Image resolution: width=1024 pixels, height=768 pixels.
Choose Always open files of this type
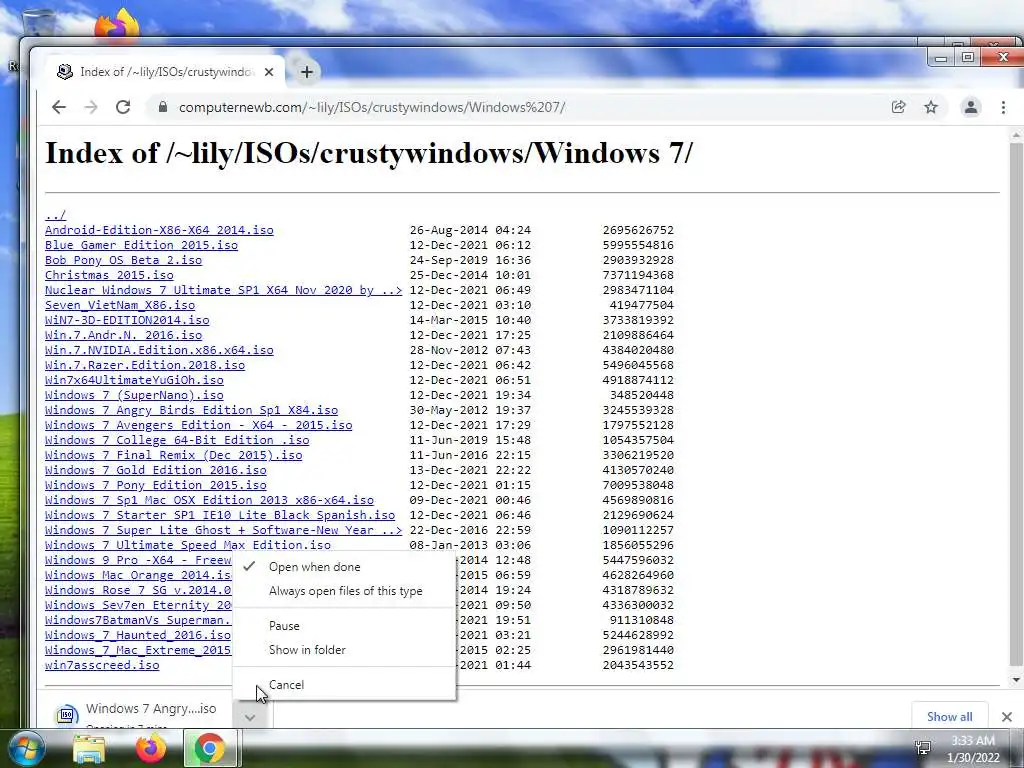point(344,591)
